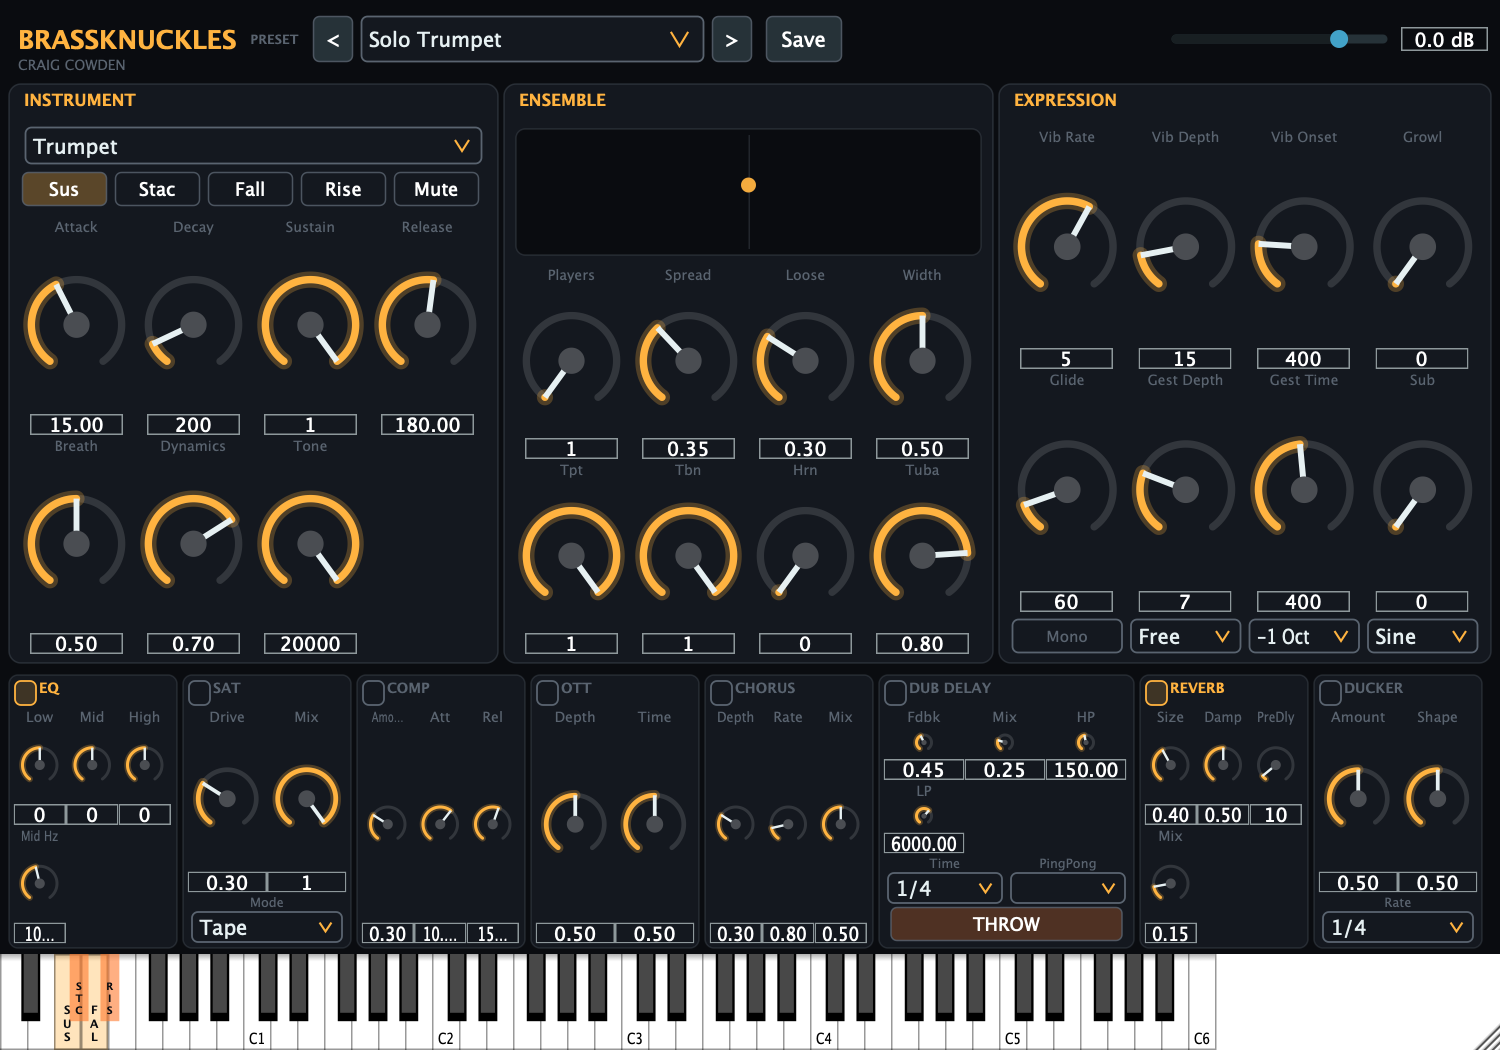
Task: Toggle the REVERB effect off
Action: [1157, 692]
